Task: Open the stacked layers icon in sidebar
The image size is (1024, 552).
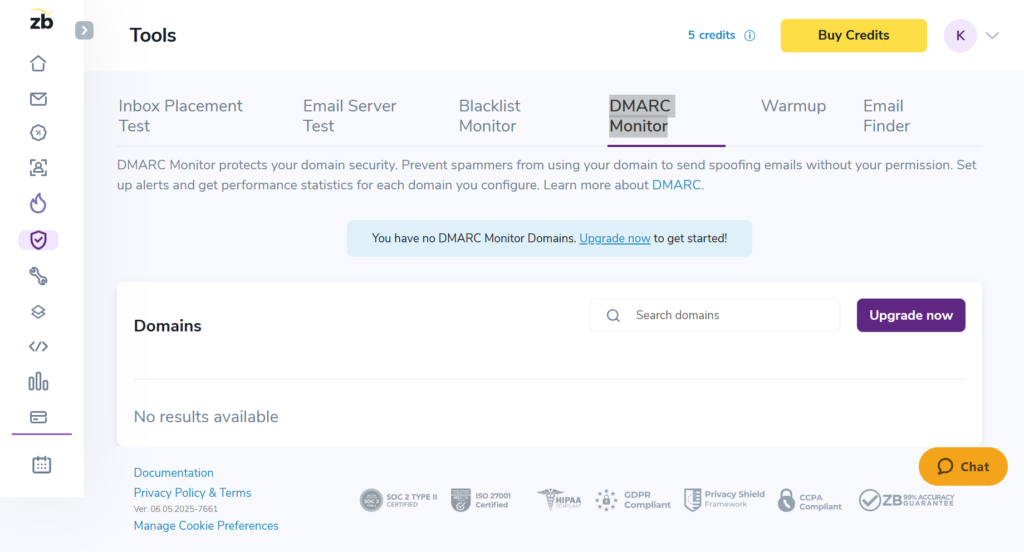Action: (x=39, y=312)
